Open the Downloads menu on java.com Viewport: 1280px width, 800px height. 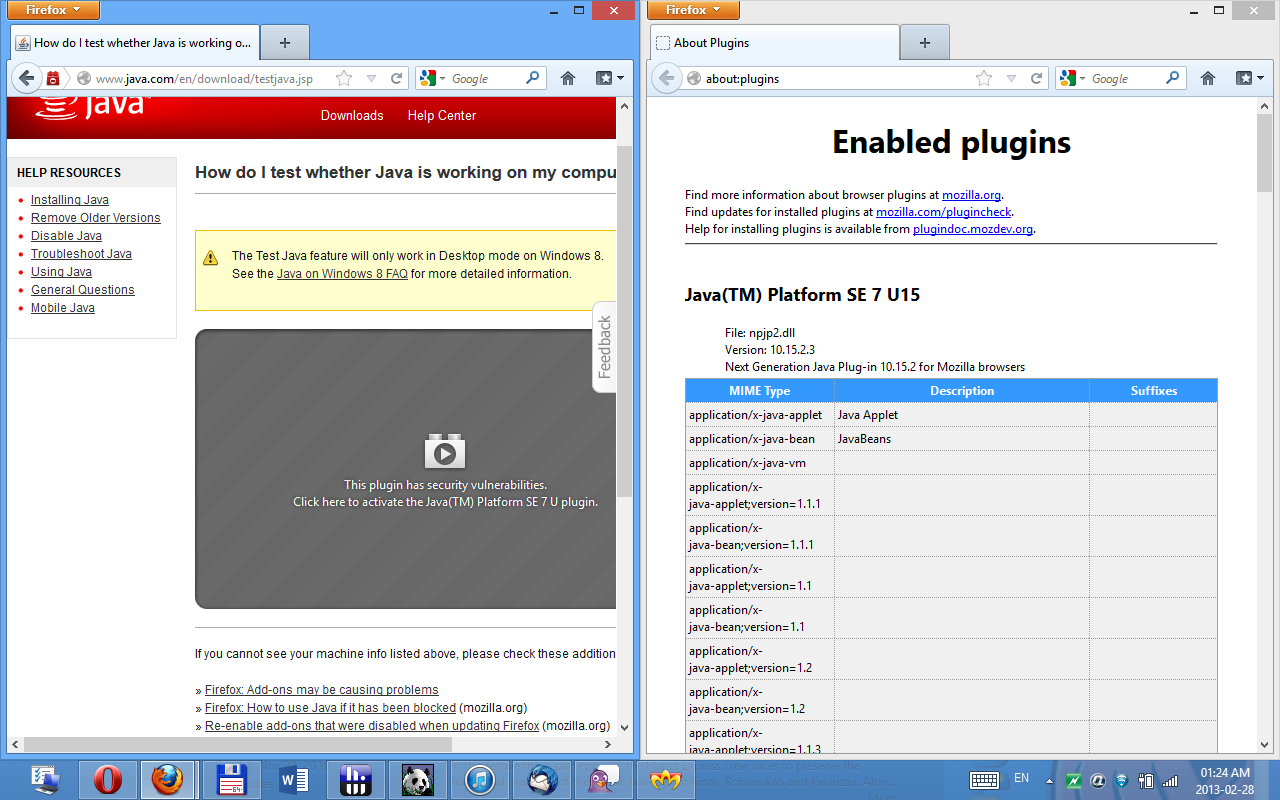(x=352, y=116)
